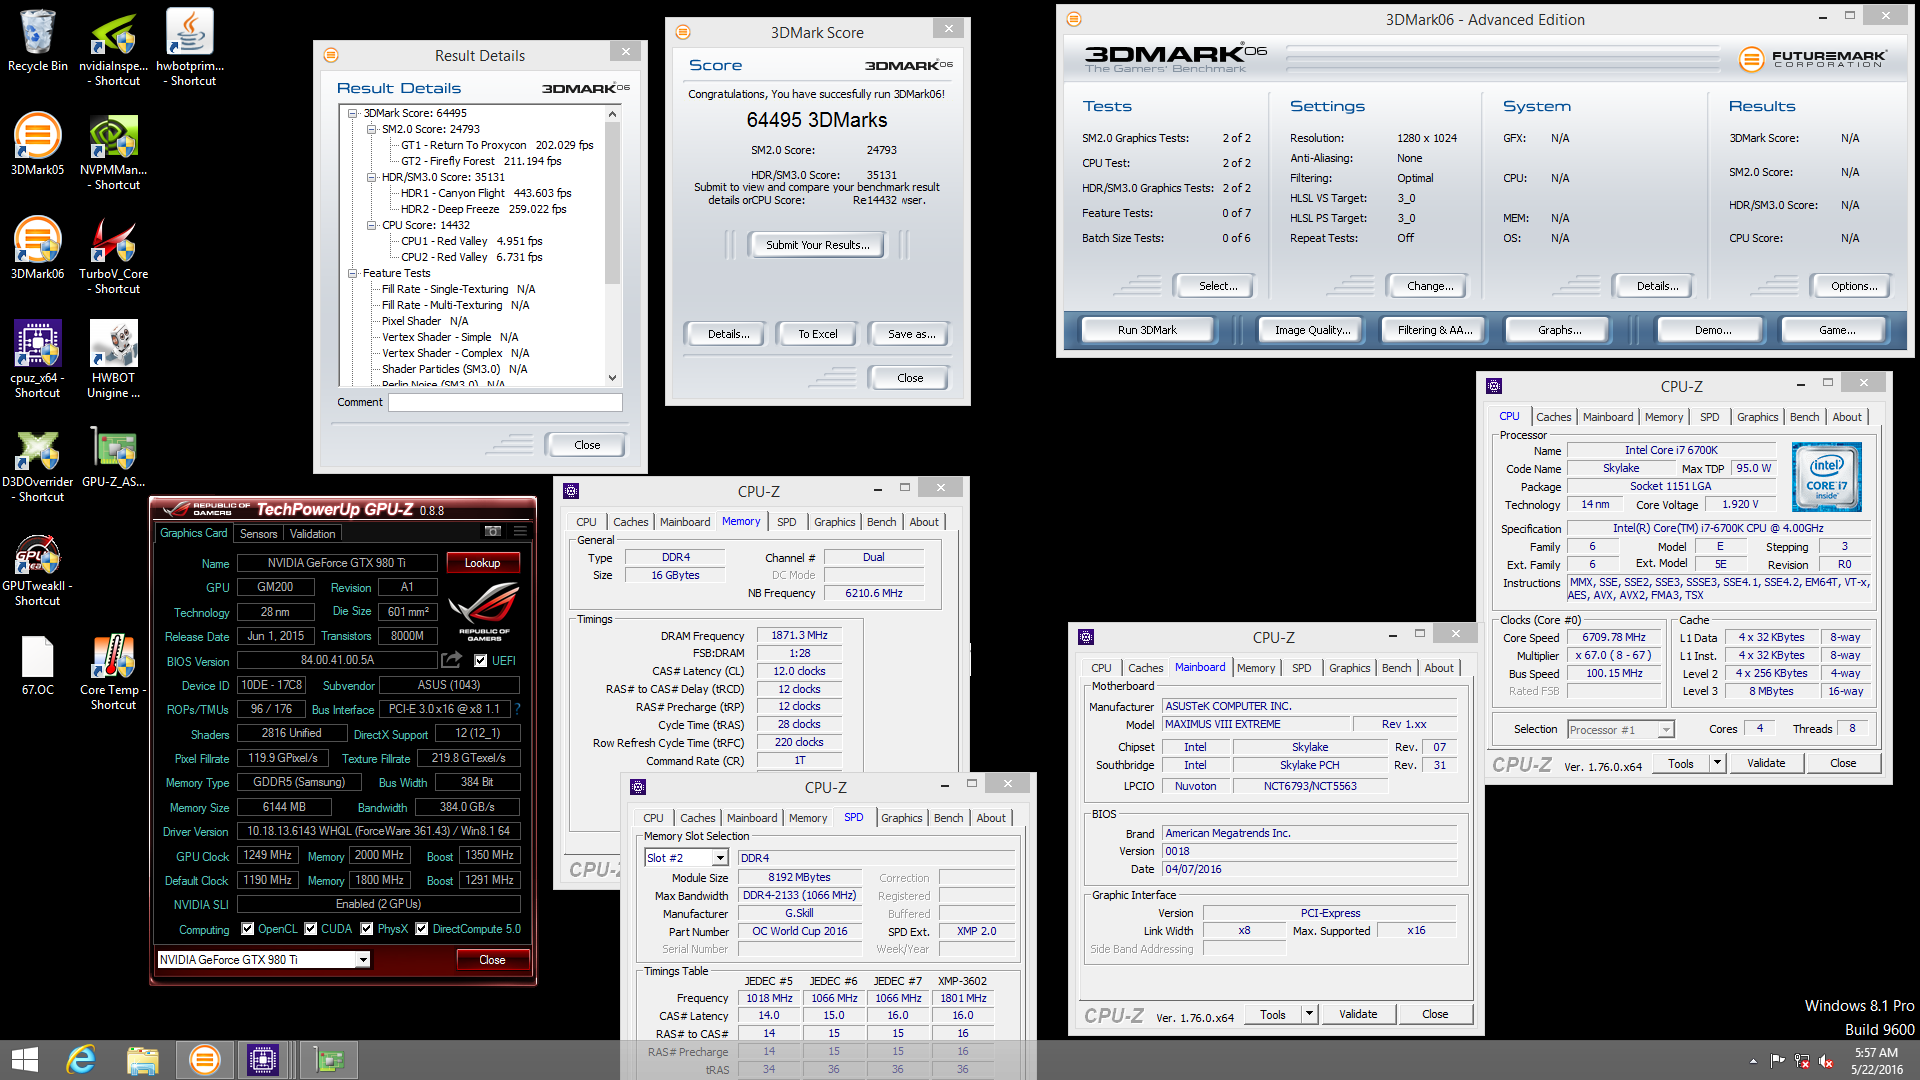Launch Internet Explorer from the taskbar
This screenshot has width=1920, height=1080.
tap(81, 1060)
